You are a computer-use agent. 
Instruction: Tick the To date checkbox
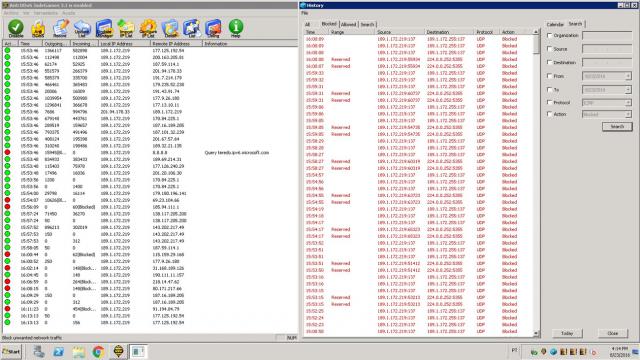549,89
